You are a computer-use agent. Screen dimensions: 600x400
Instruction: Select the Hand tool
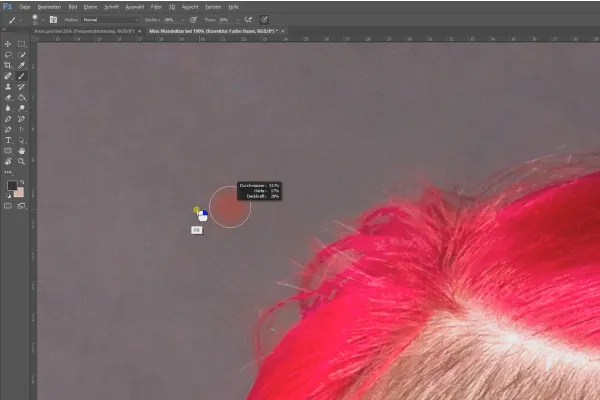coord(21,151)
